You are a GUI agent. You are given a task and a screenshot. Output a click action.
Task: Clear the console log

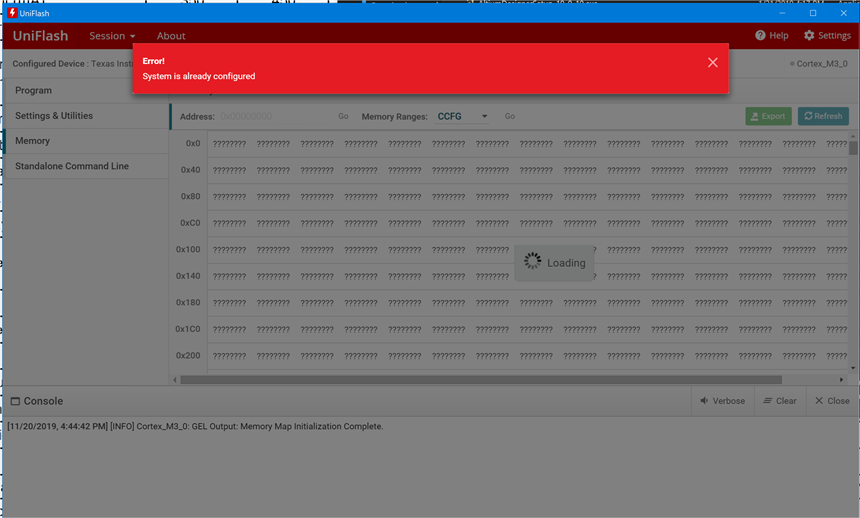coord(780,401)
